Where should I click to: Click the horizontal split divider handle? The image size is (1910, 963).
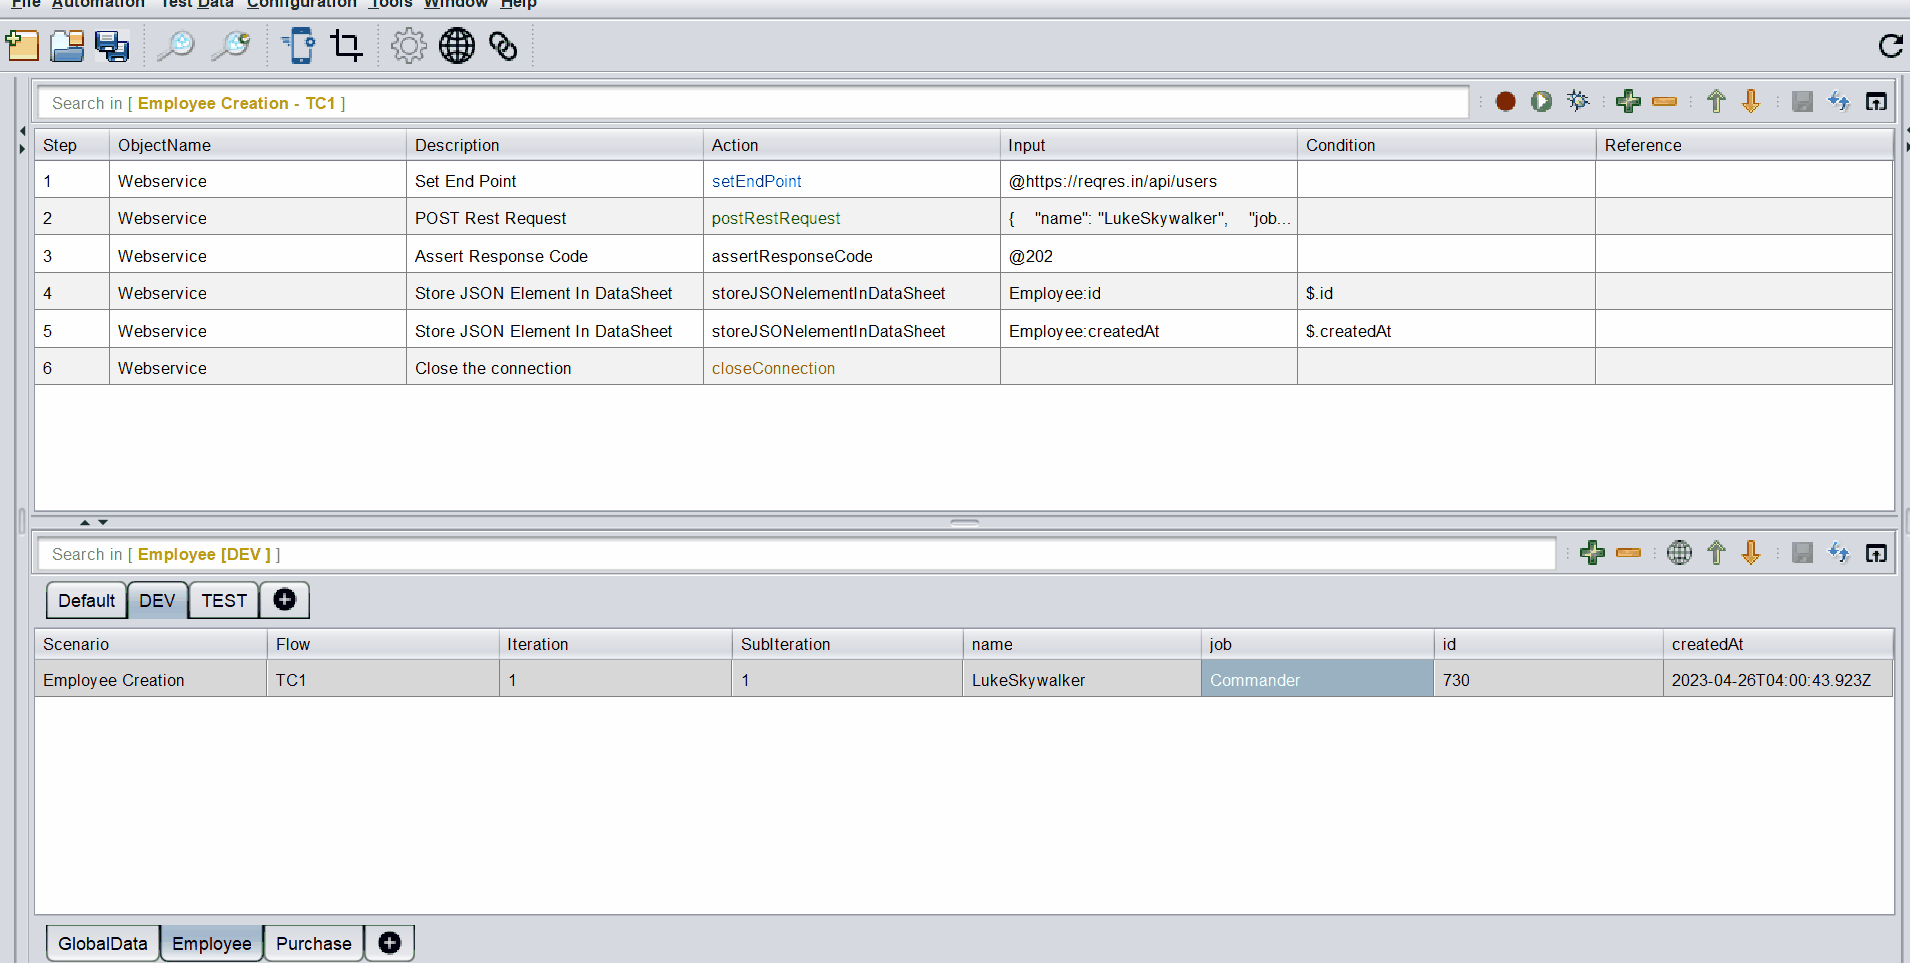point(964,522)
